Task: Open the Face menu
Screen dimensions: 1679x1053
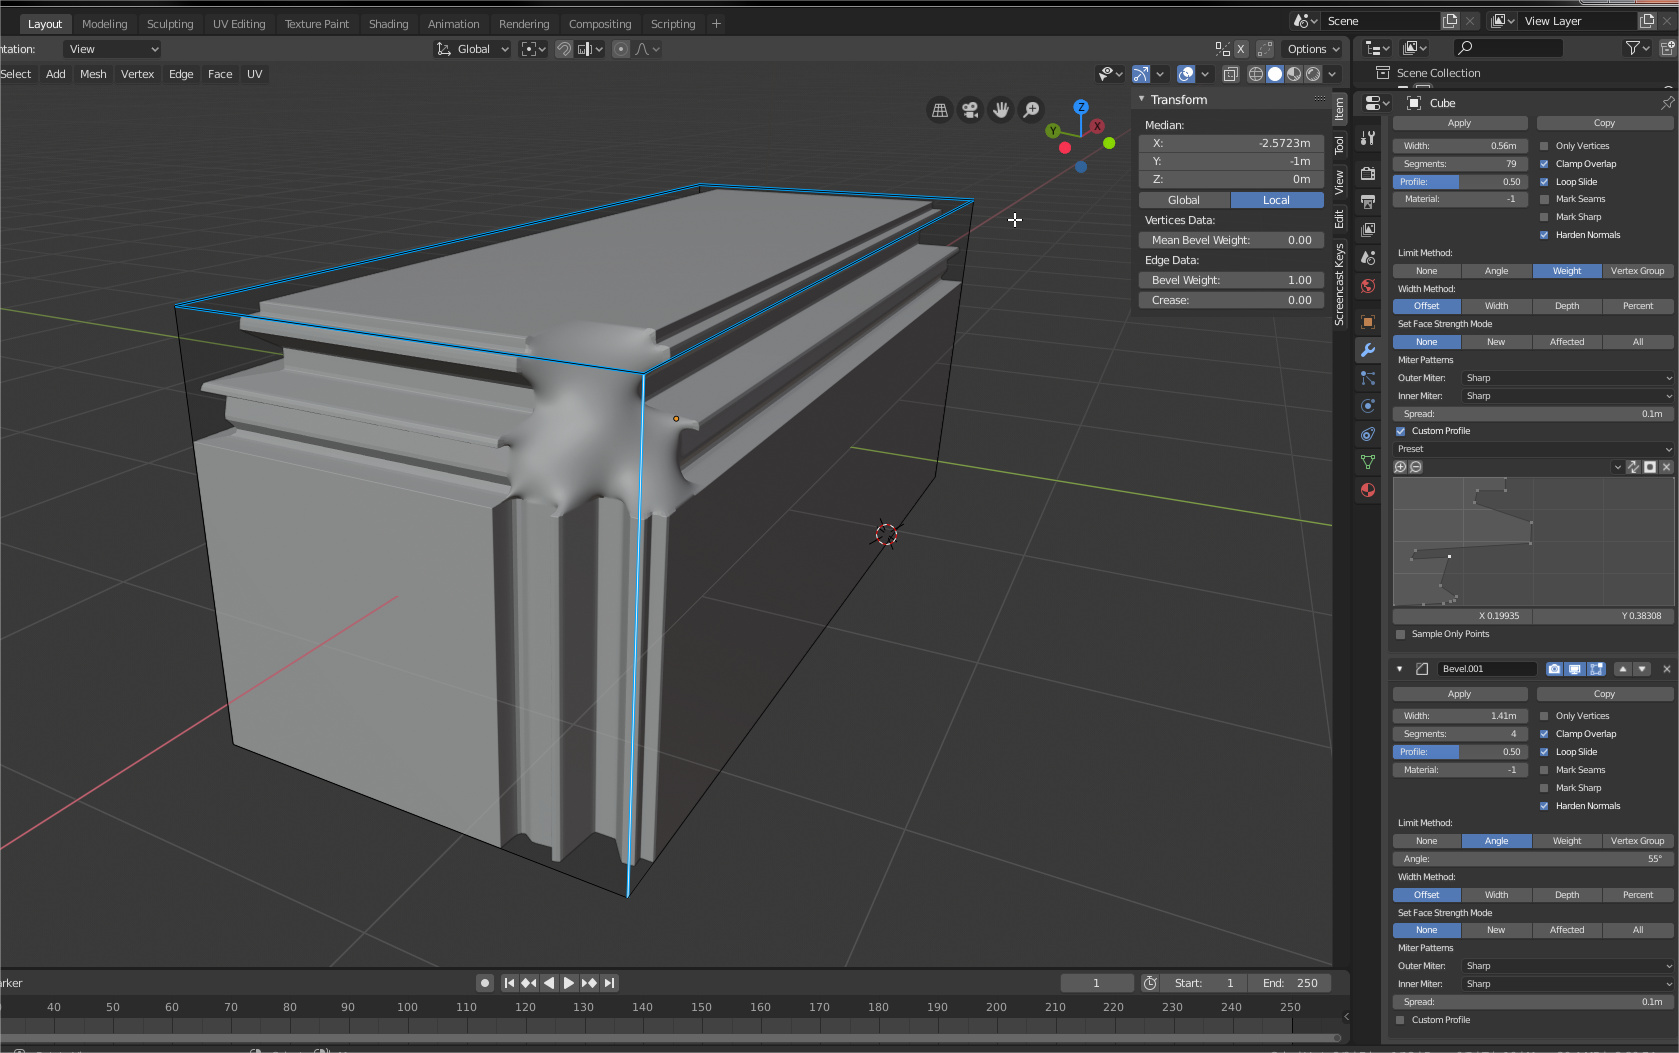Action: 220,74
